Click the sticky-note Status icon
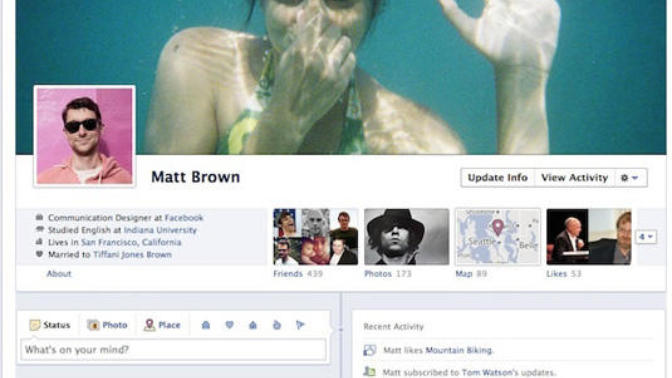Image resolution: width=672 pixels, height=378 pixels. [35, 325]
